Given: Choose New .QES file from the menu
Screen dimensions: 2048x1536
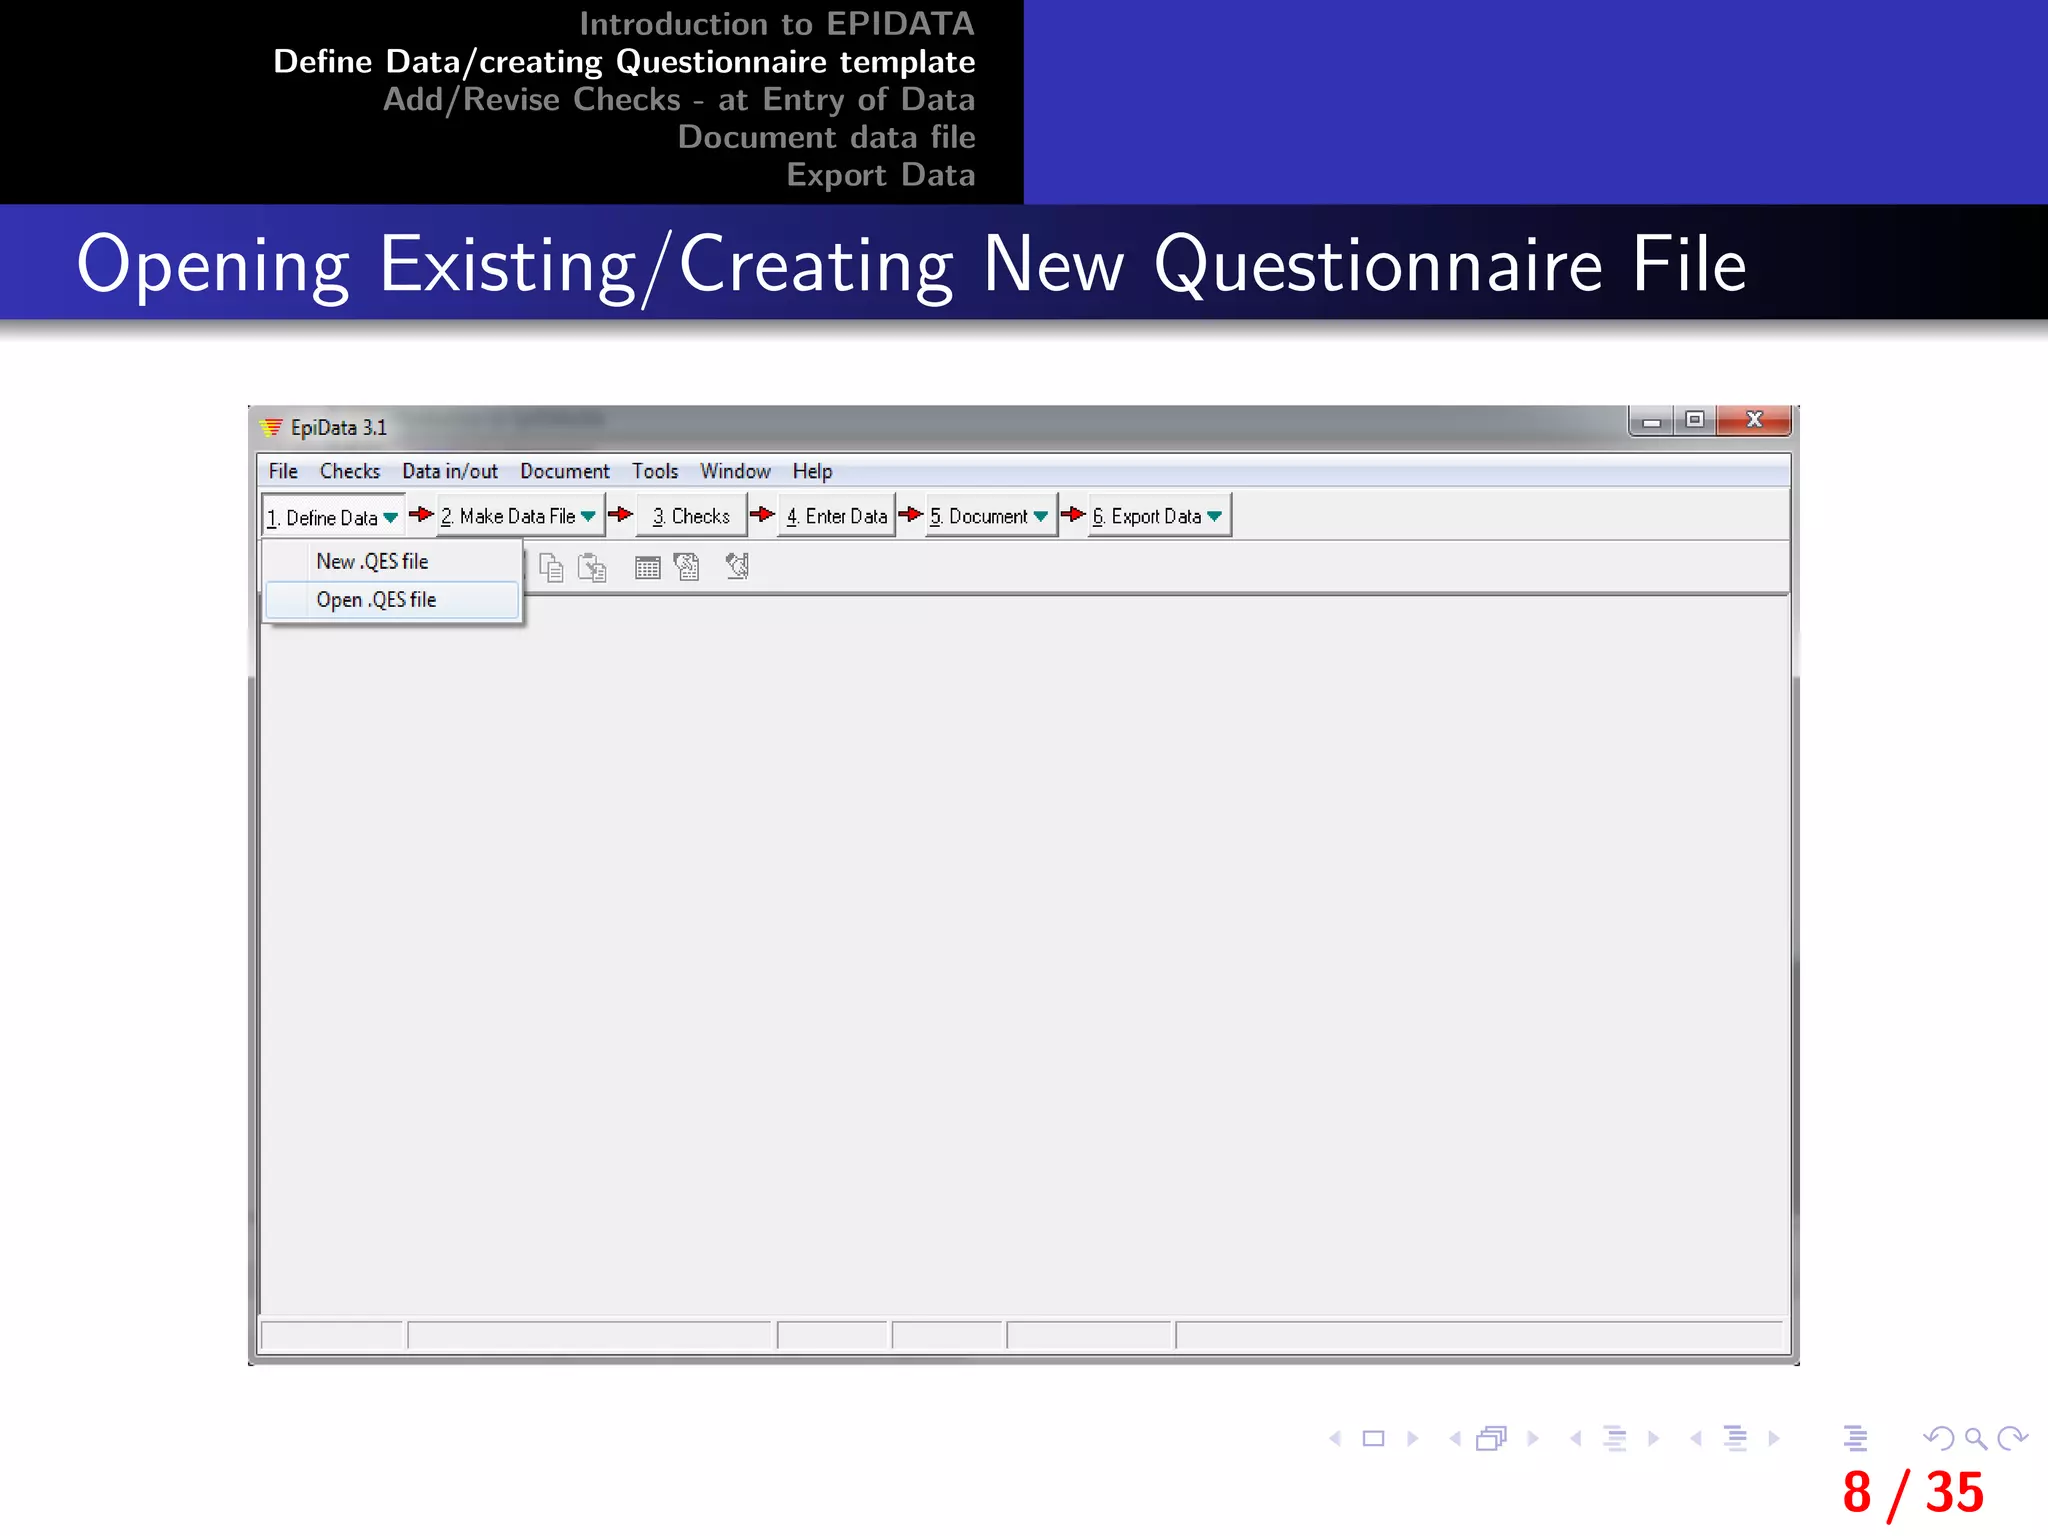Looking at the screenshot, I should pos(392,561).
